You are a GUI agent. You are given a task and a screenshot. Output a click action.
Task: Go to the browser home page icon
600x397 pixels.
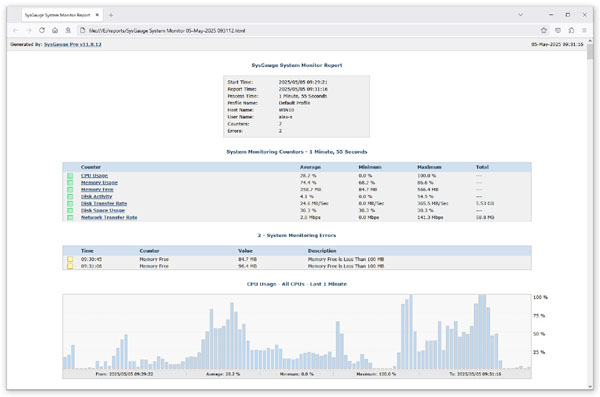[55, 30]
